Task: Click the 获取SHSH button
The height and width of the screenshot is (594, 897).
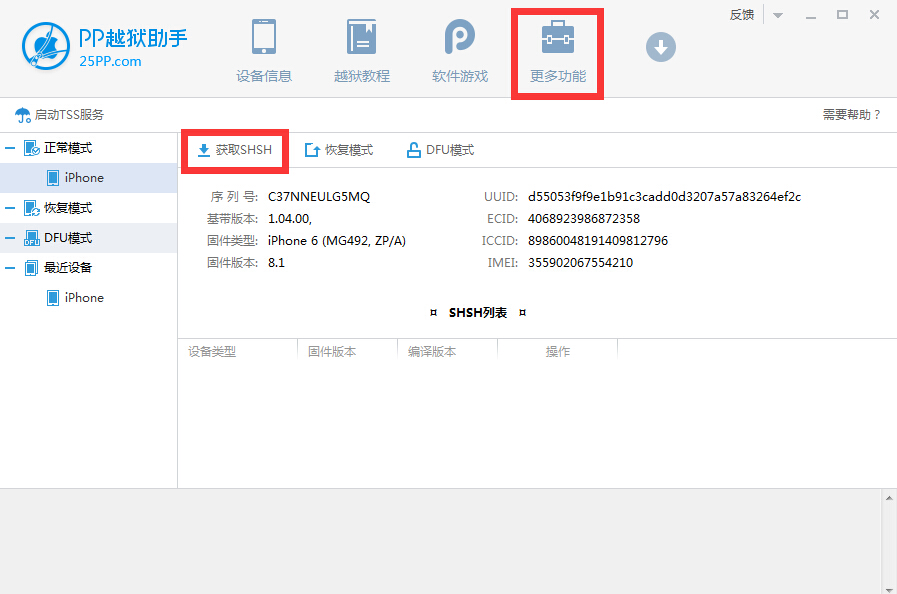Action: point(235,151)
